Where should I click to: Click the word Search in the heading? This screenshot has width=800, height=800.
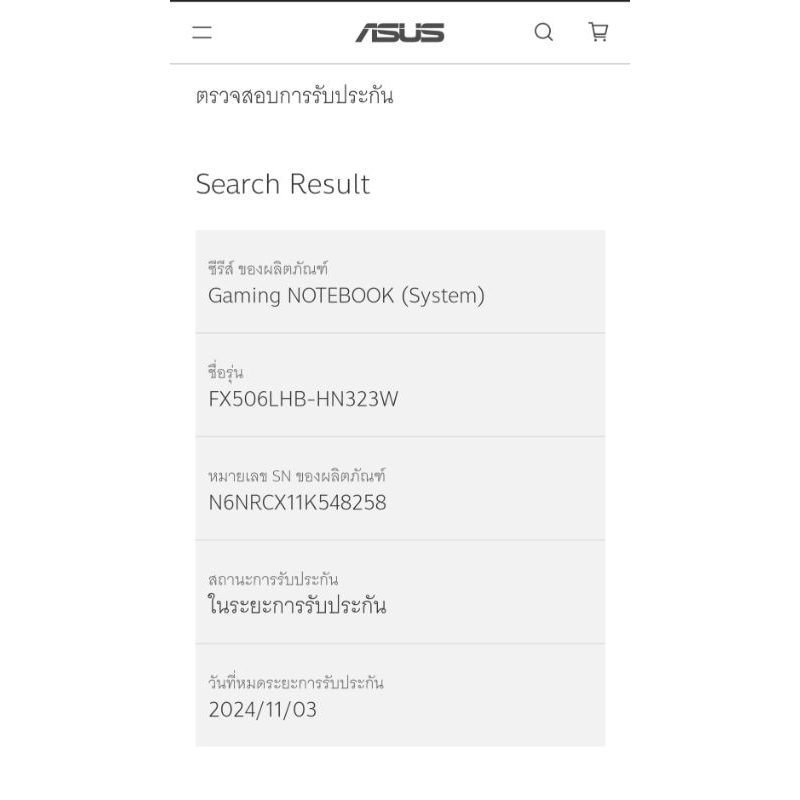pyautogui.click(x=238, y=184)
